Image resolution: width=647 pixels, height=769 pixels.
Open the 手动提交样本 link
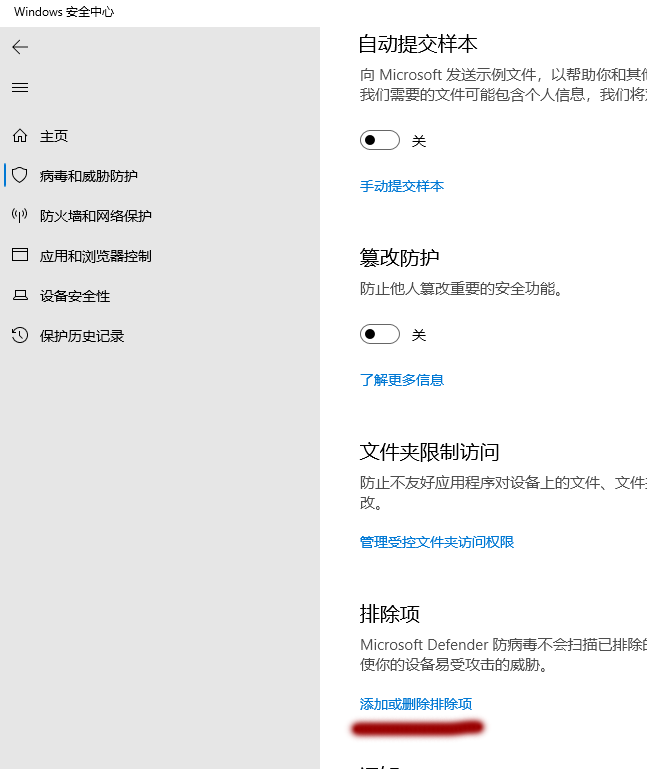401,186
